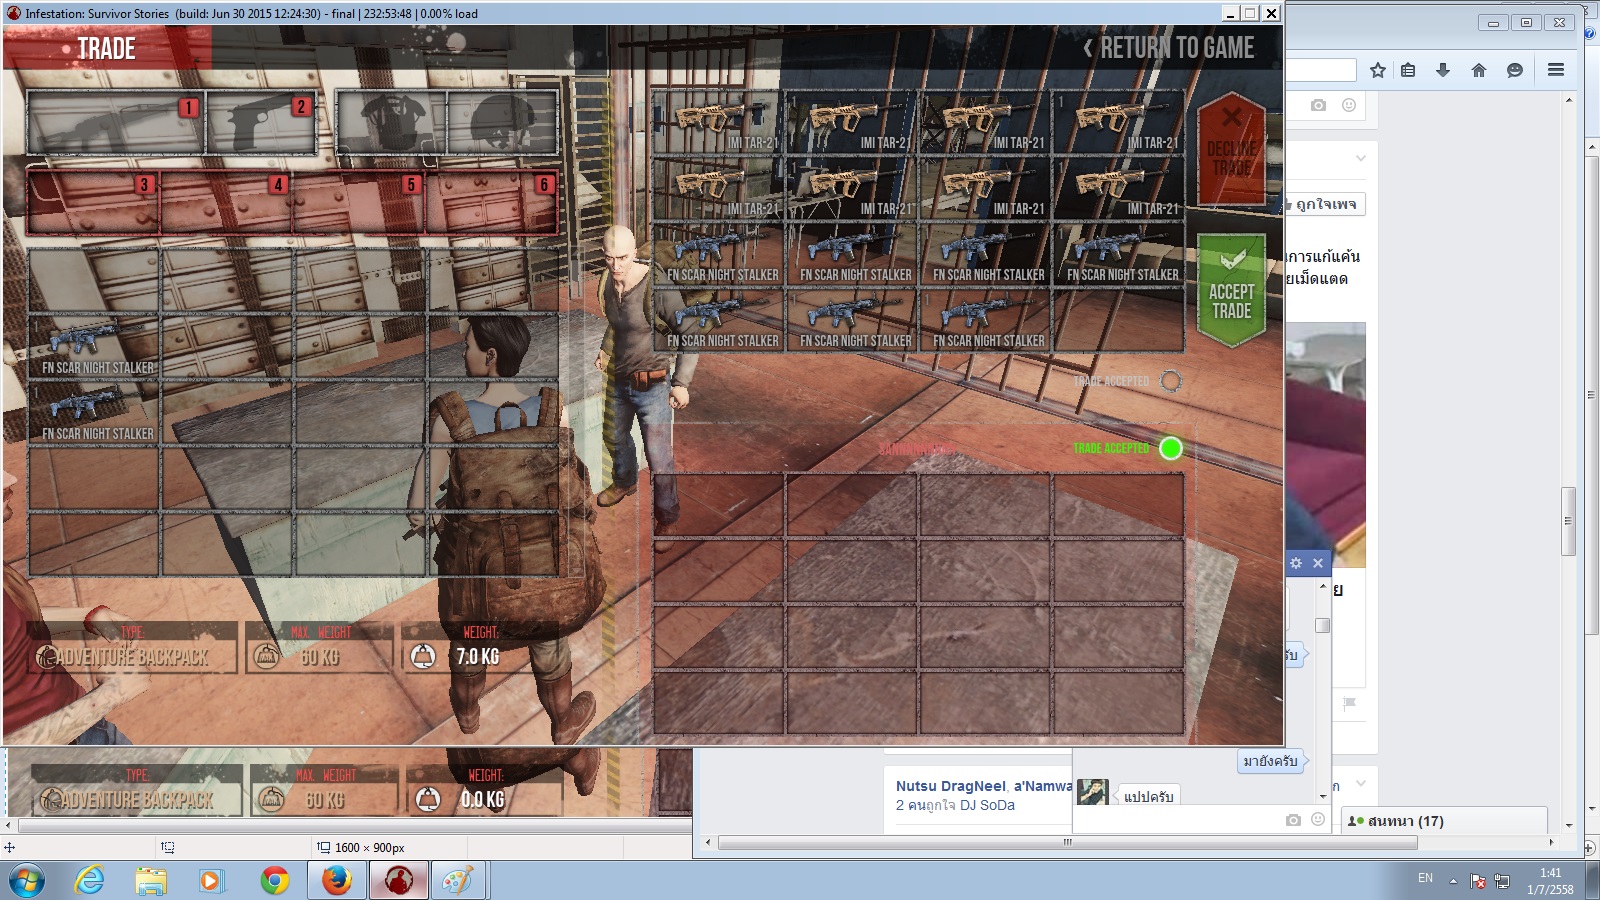Select top FN SCAR Night Stalker in backpack
This screenshot has width=1600, height=900.
(94, 346)
